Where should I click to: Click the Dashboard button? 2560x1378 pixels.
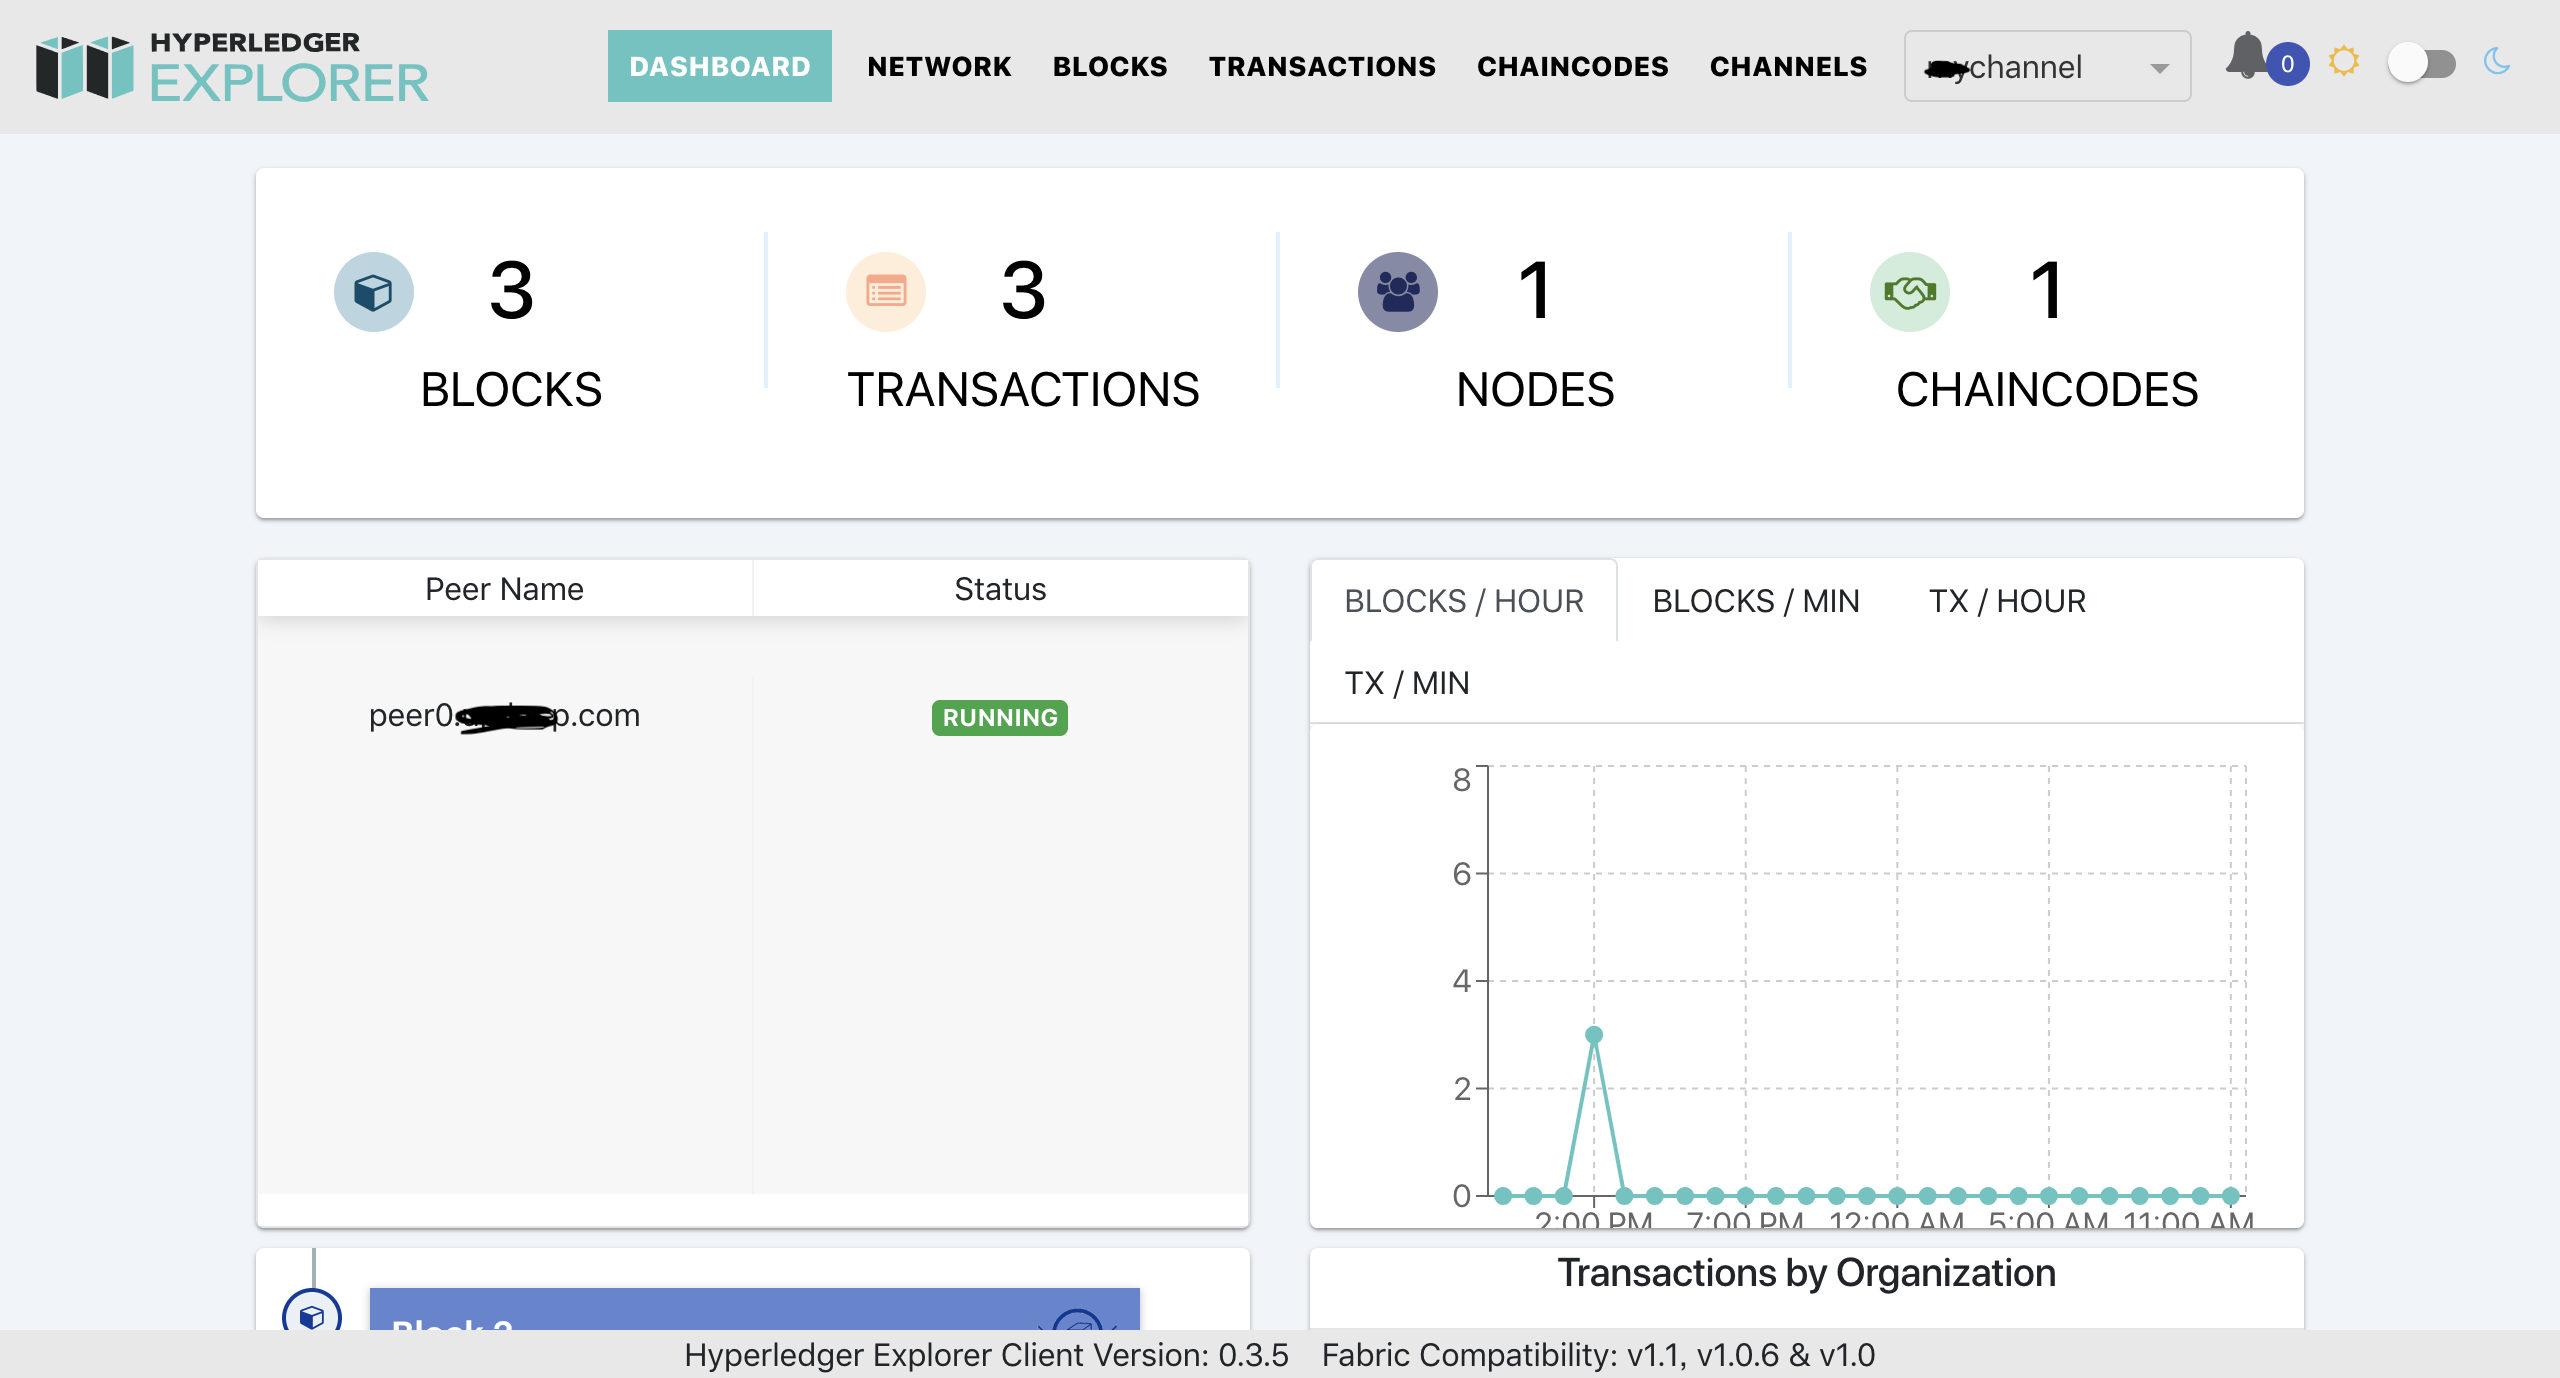pos(719,67)
